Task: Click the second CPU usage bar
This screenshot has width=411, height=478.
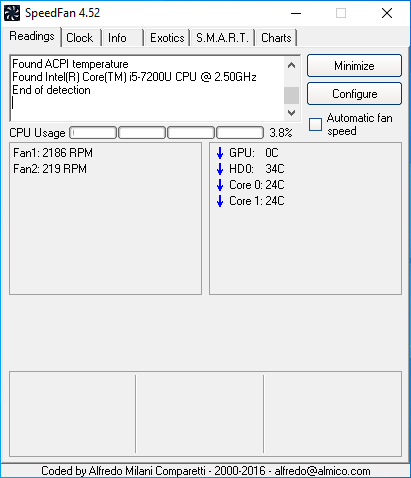Action: (x=142, y=133)
